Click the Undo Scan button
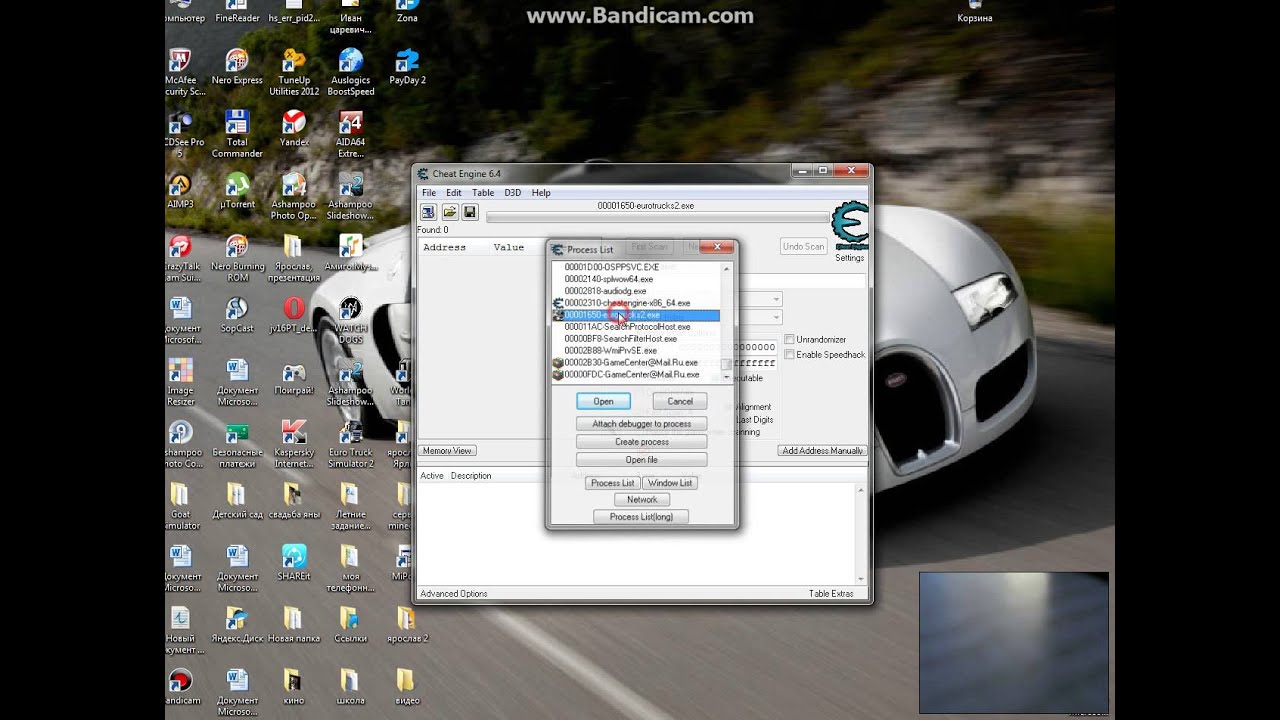The height and width of the screenshot is (720, 1280). point(803,247)
